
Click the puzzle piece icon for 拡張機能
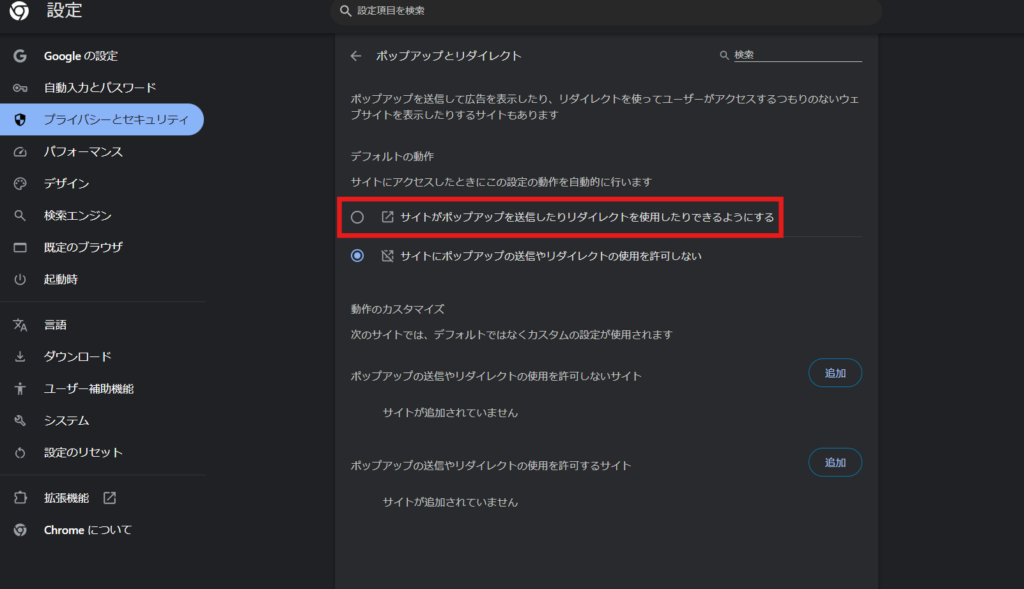pyautogui.click(x=20, y=498)
